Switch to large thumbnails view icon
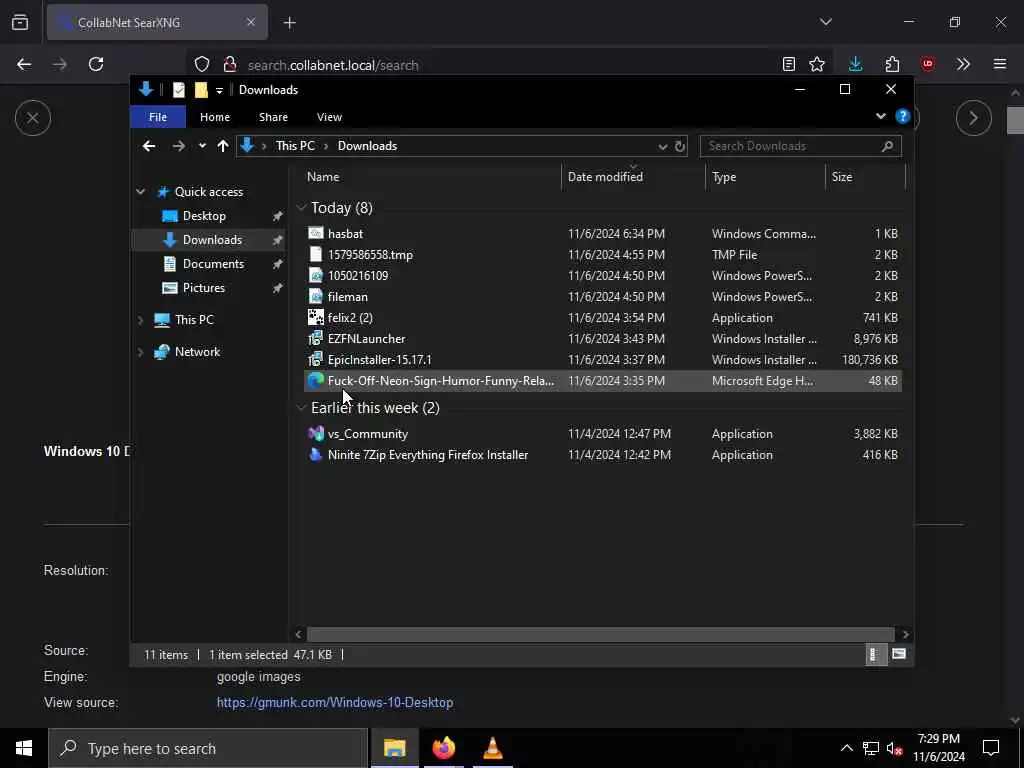1024x768 pixels. coord(899,654)
